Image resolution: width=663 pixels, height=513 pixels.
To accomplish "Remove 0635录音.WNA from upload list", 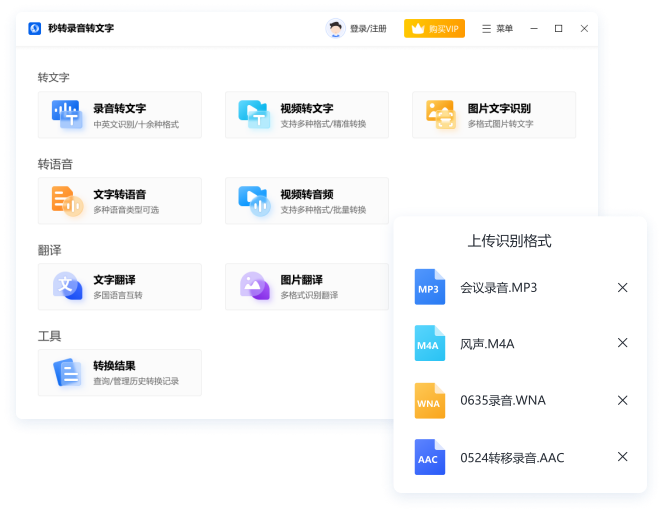I will point(622,400).
